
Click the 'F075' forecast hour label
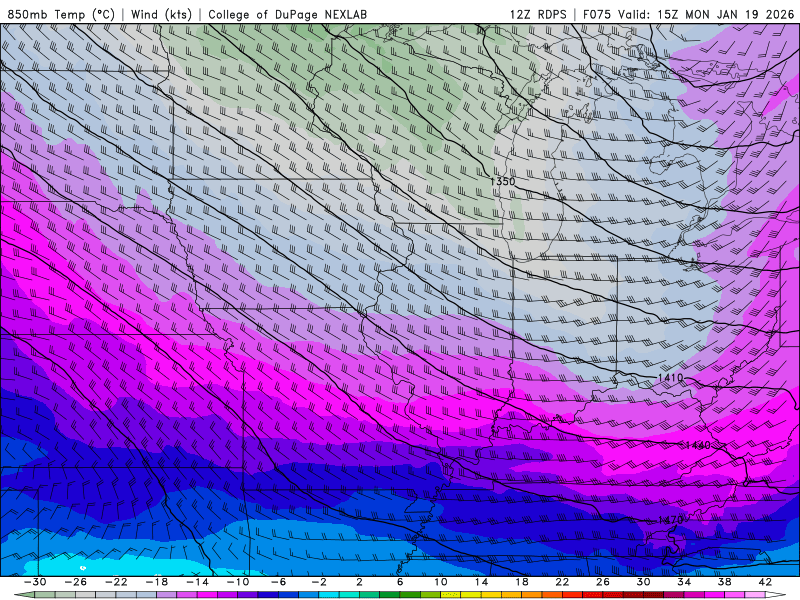coord(597,14)
